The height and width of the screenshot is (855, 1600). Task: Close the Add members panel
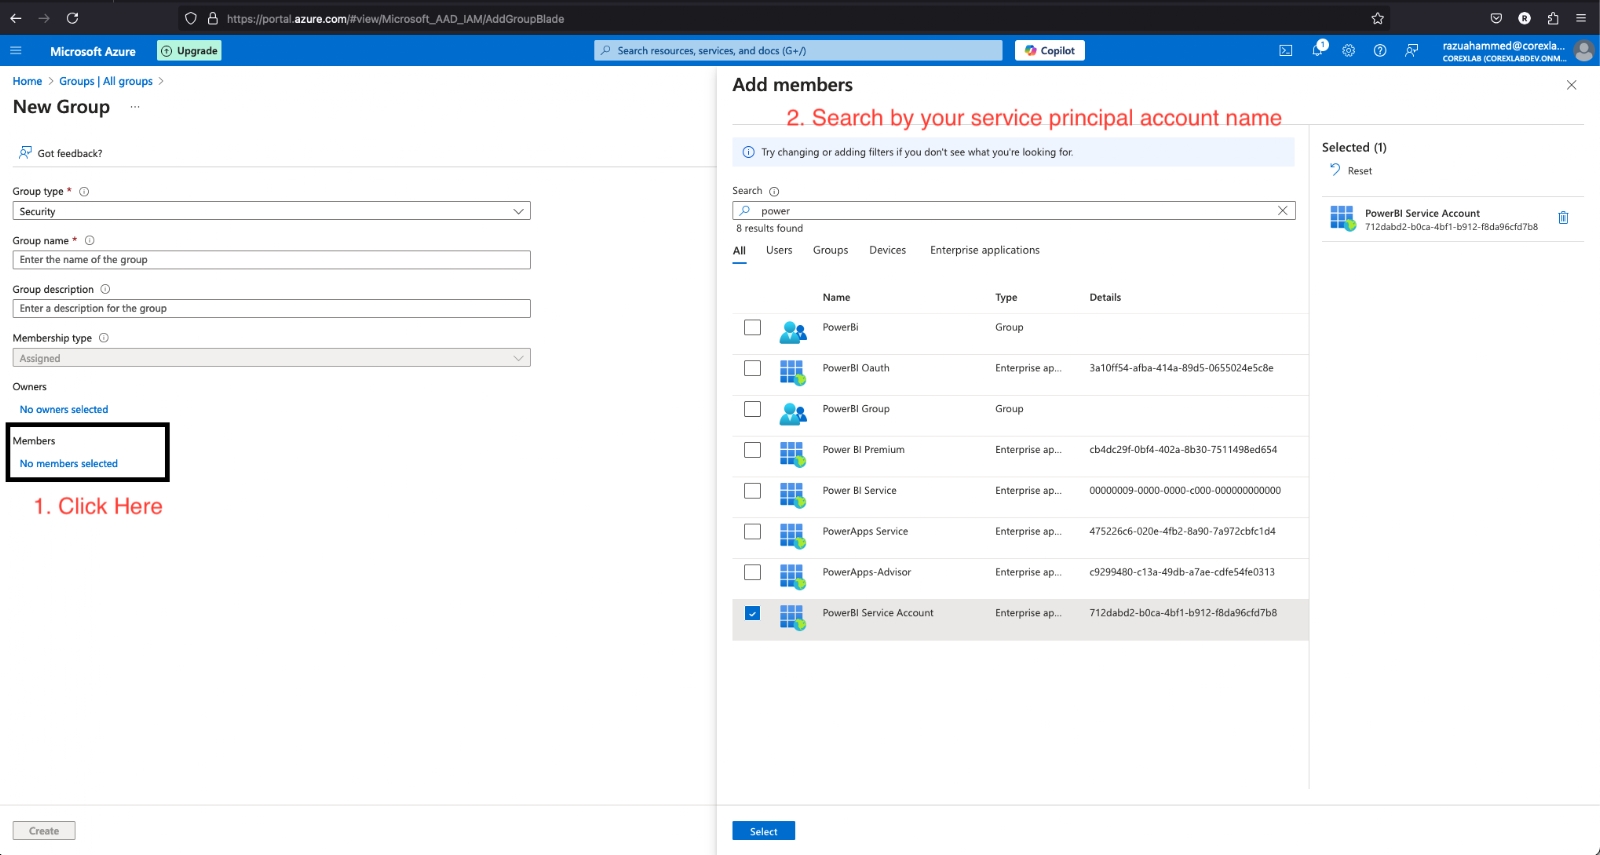pos(1571,85)
